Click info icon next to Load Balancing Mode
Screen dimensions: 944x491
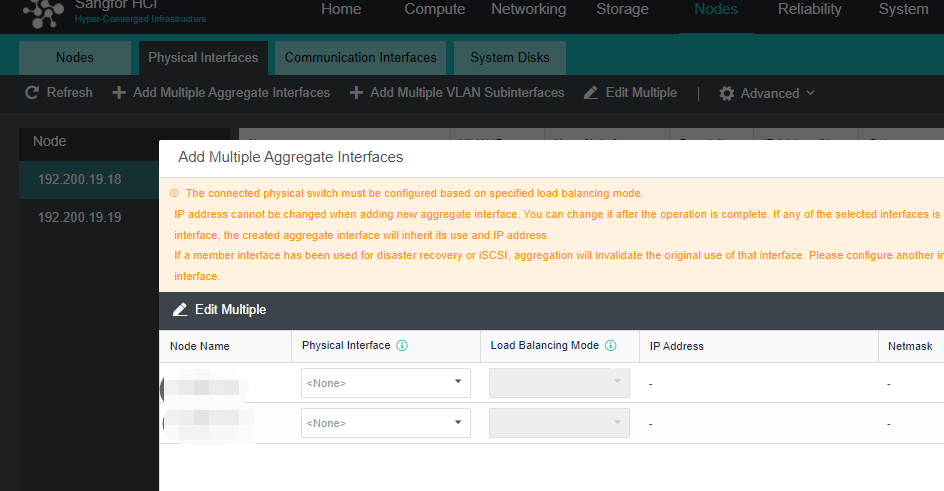click(611, 346)
